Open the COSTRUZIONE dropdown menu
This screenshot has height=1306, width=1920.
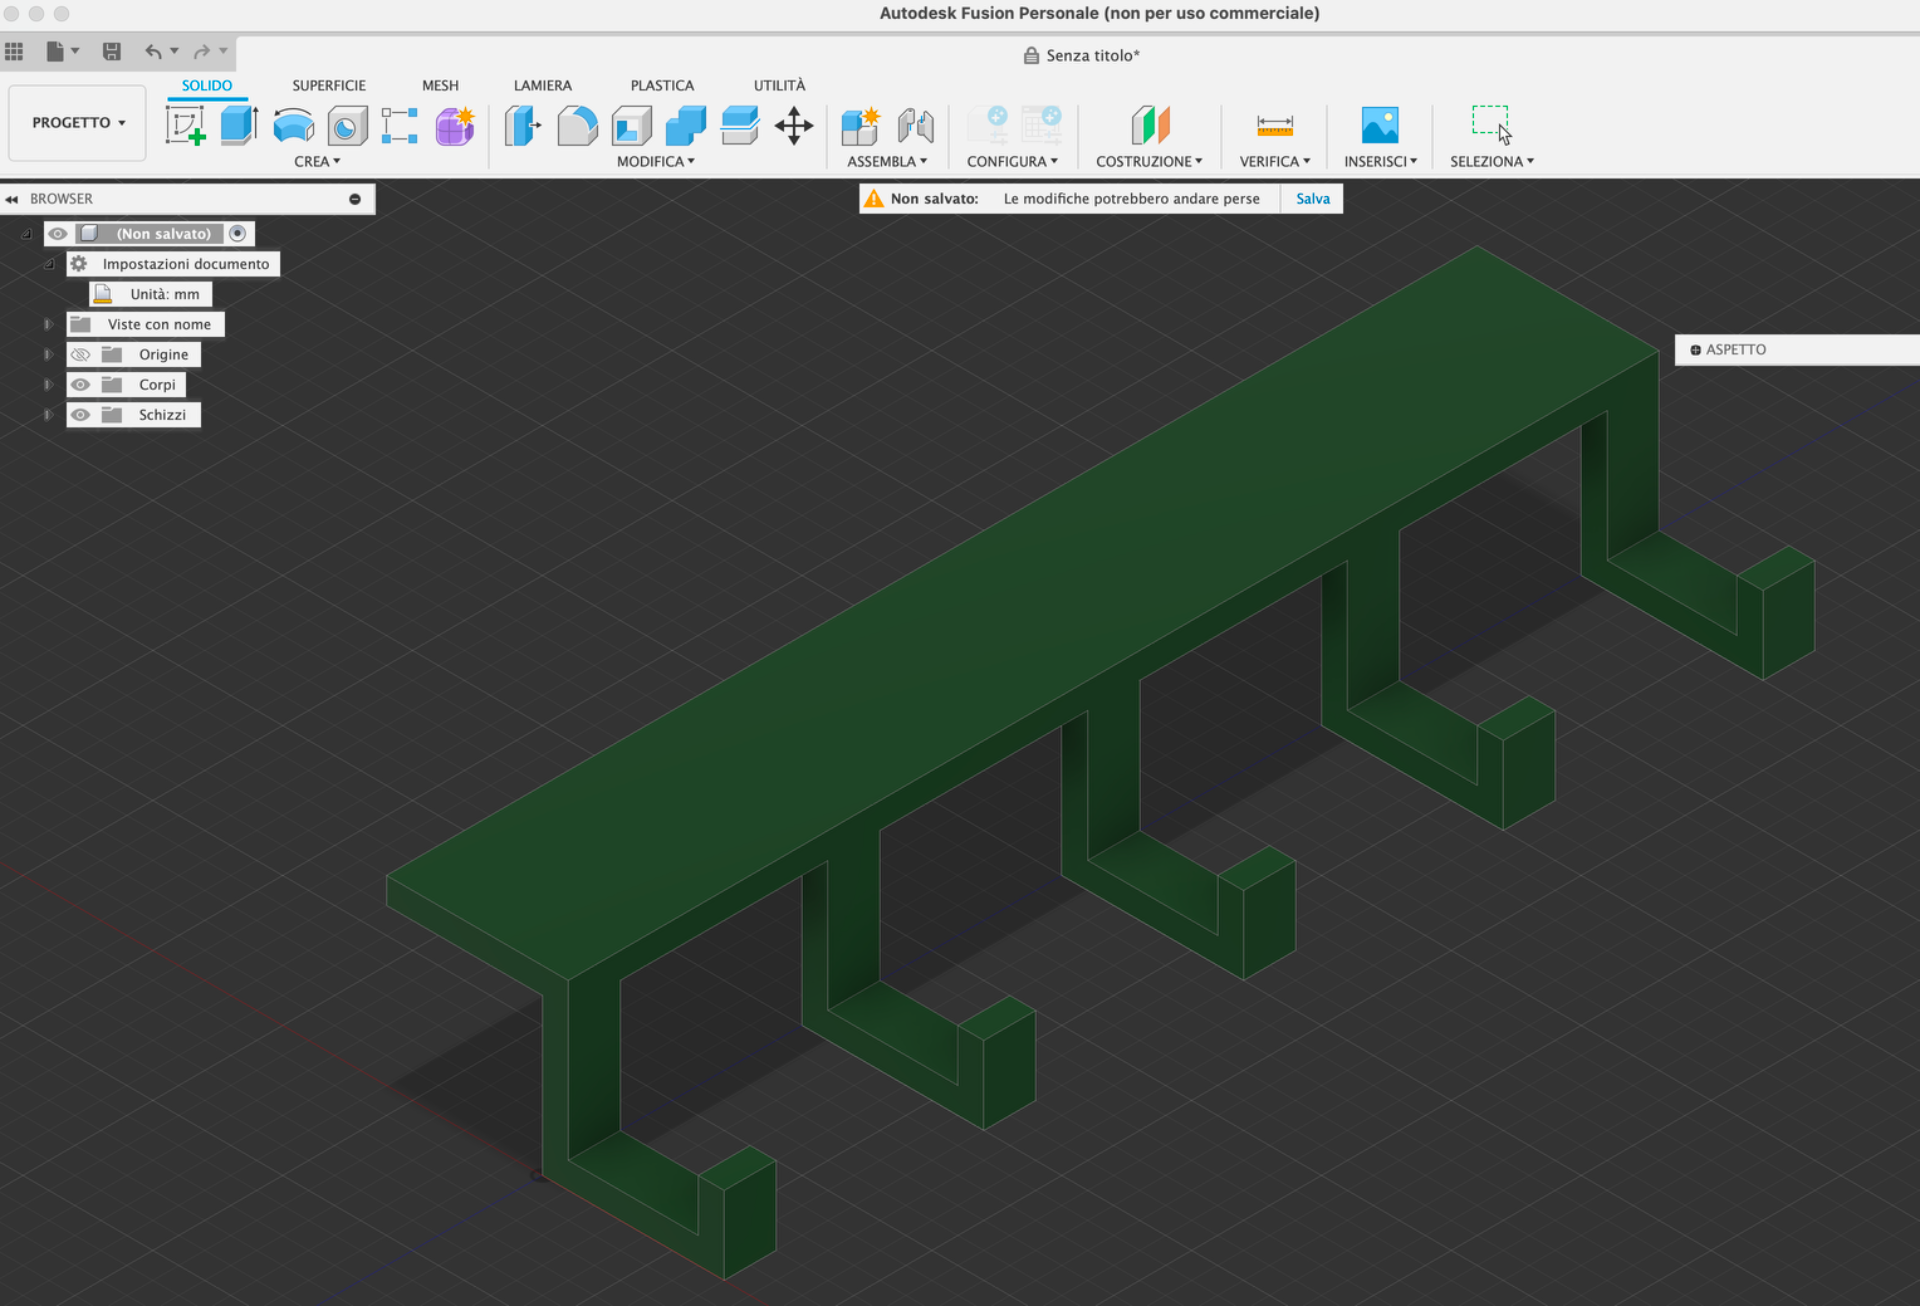coord(1149,162)
